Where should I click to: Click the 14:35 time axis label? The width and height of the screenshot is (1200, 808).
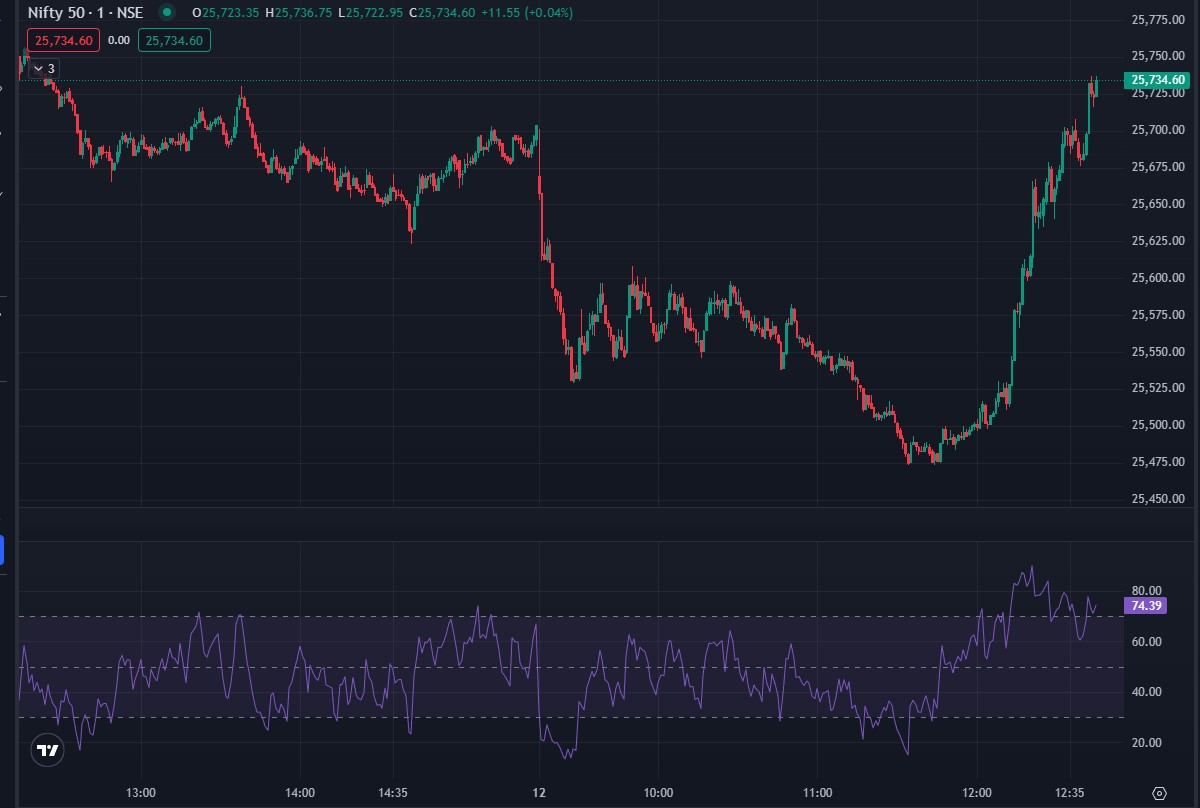tap(393, 793)
